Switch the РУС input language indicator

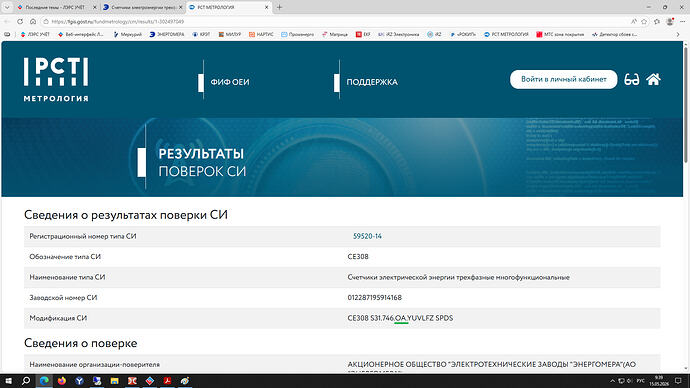641,381
